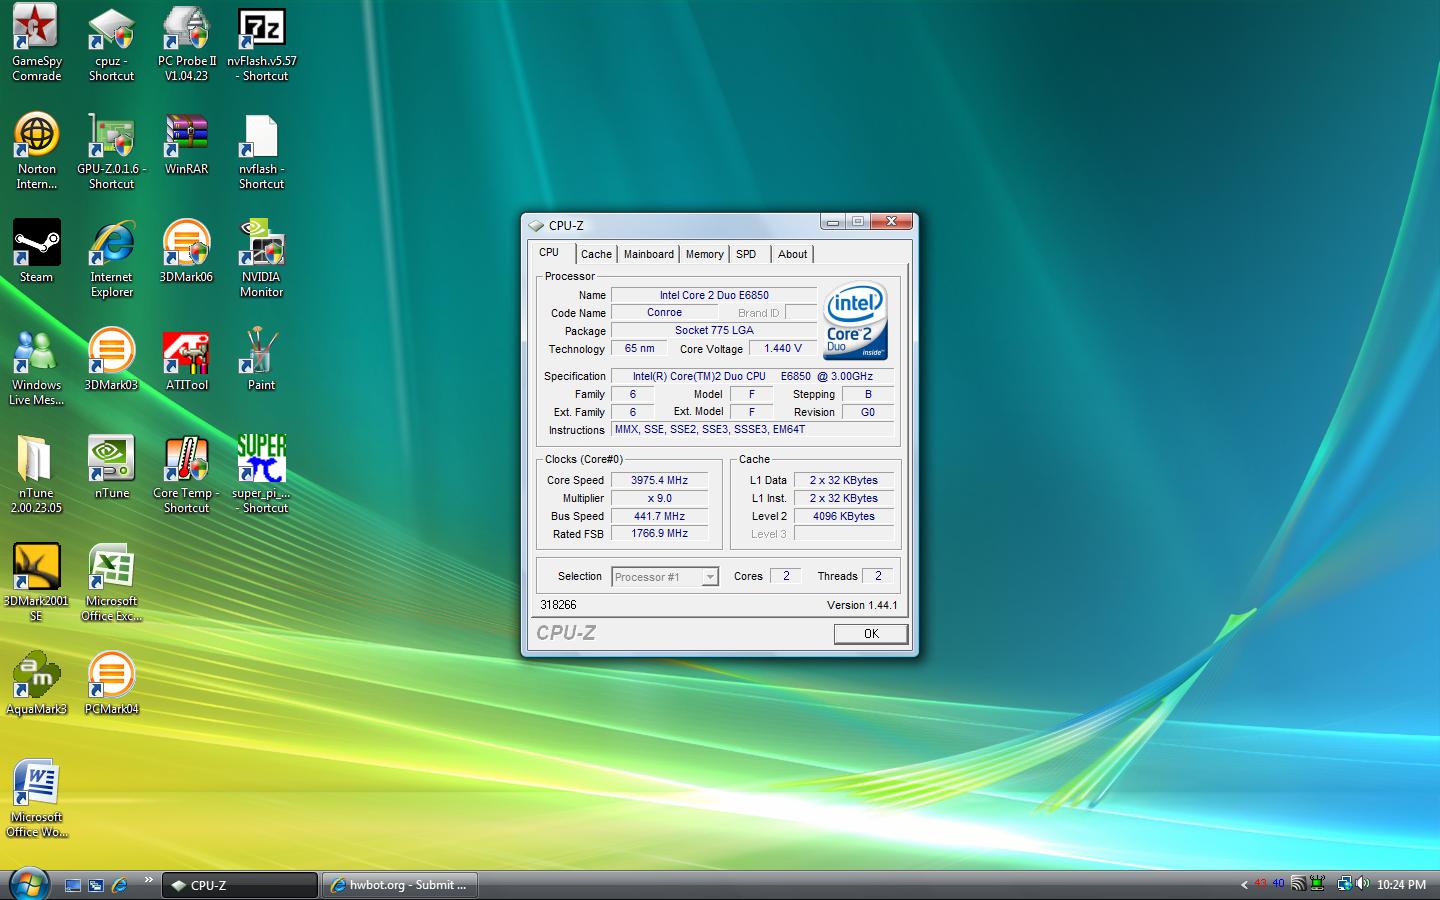
Task: Select the Microsoft Office Word icon
Action: point(36,798)
